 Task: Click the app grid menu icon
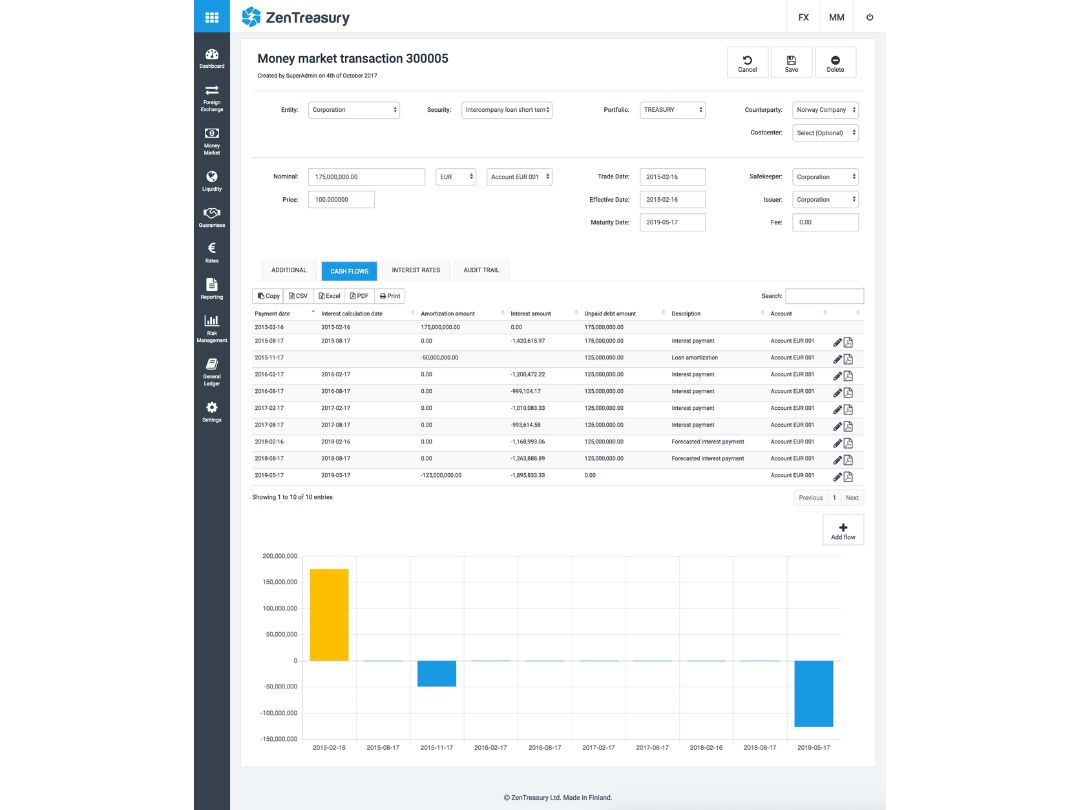click(x=211, y=17)
